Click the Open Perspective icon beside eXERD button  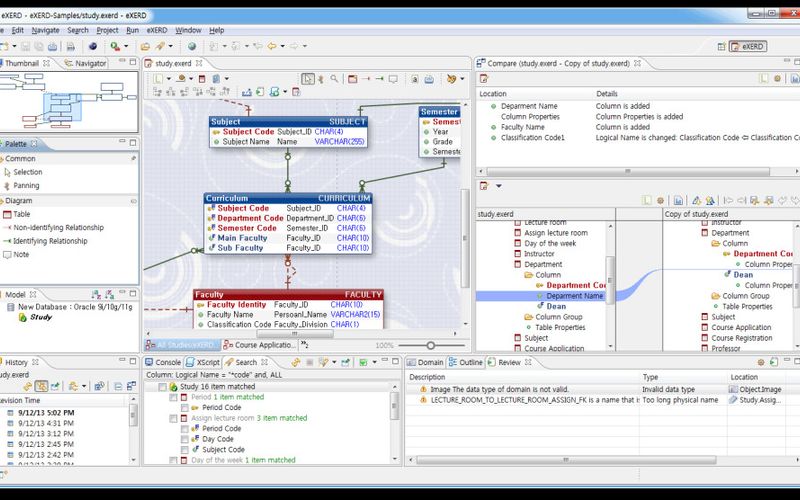721,46
